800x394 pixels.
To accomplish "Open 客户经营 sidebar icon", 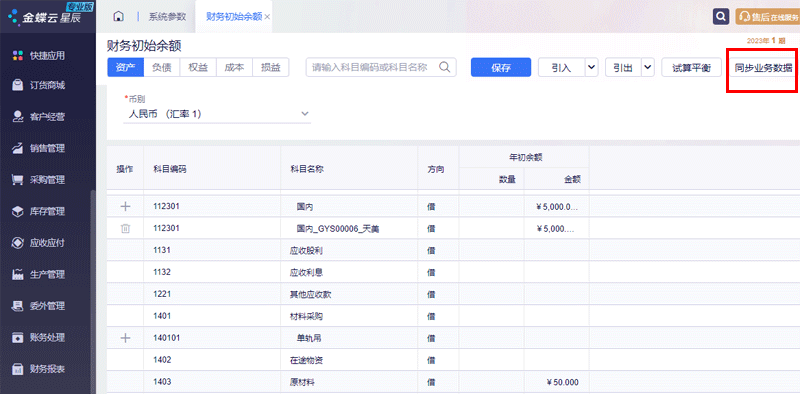I will click(18, 117).
